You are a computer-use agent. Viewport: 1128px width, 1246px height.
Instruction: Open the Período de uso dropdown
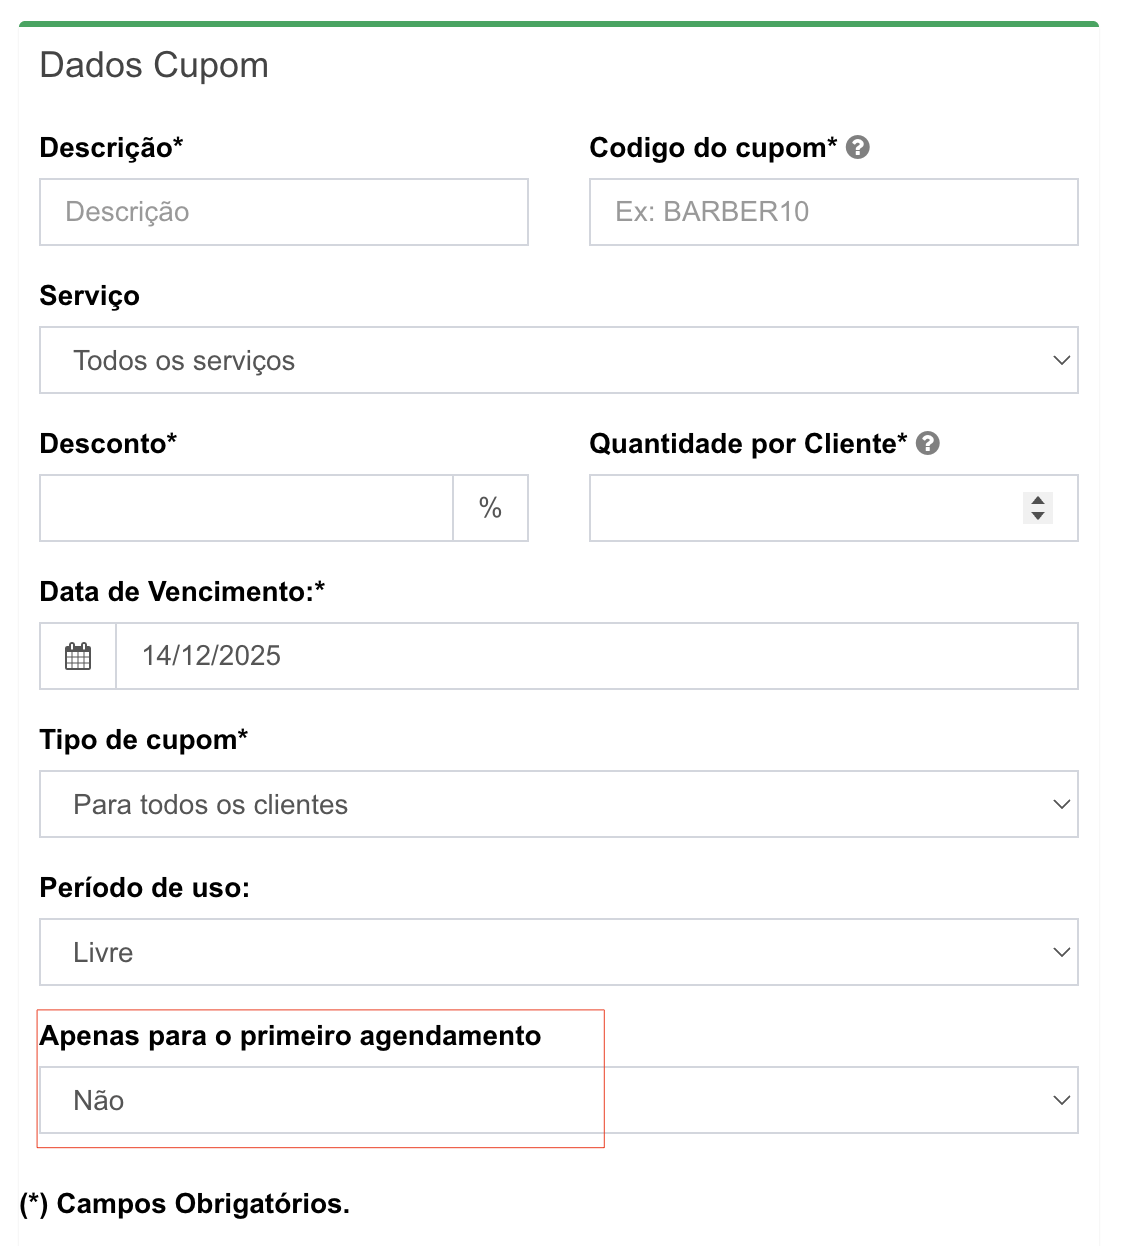click(558, 952)
